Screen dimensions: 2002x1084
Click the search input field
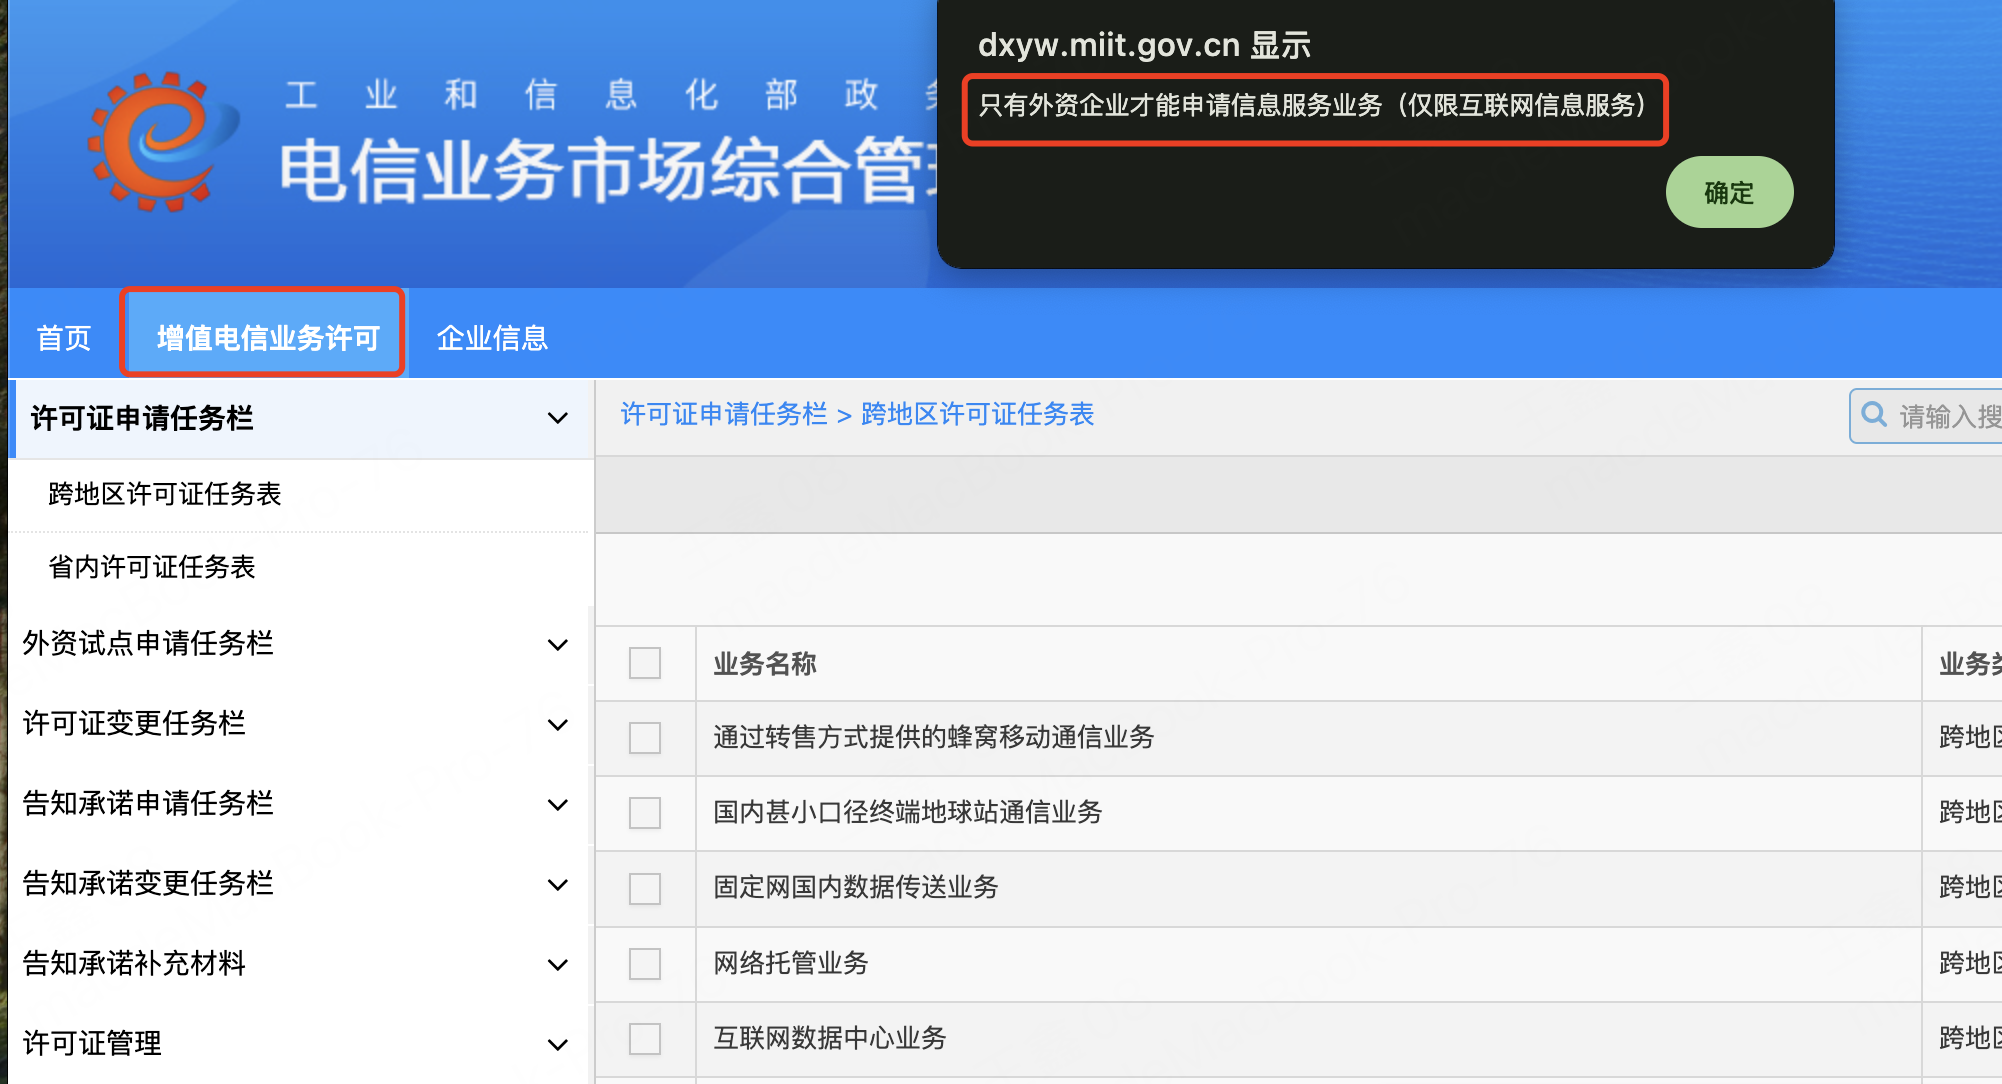(x=1948, y=416)
